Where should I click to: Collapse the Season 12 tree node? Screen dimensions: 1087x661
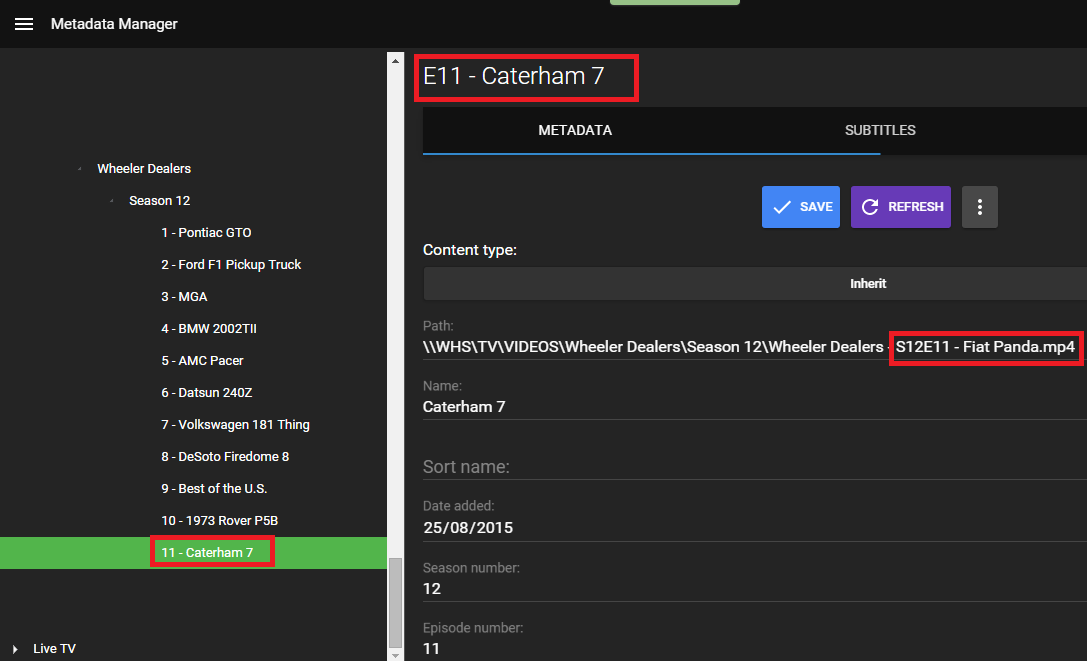tap(112, 200)
